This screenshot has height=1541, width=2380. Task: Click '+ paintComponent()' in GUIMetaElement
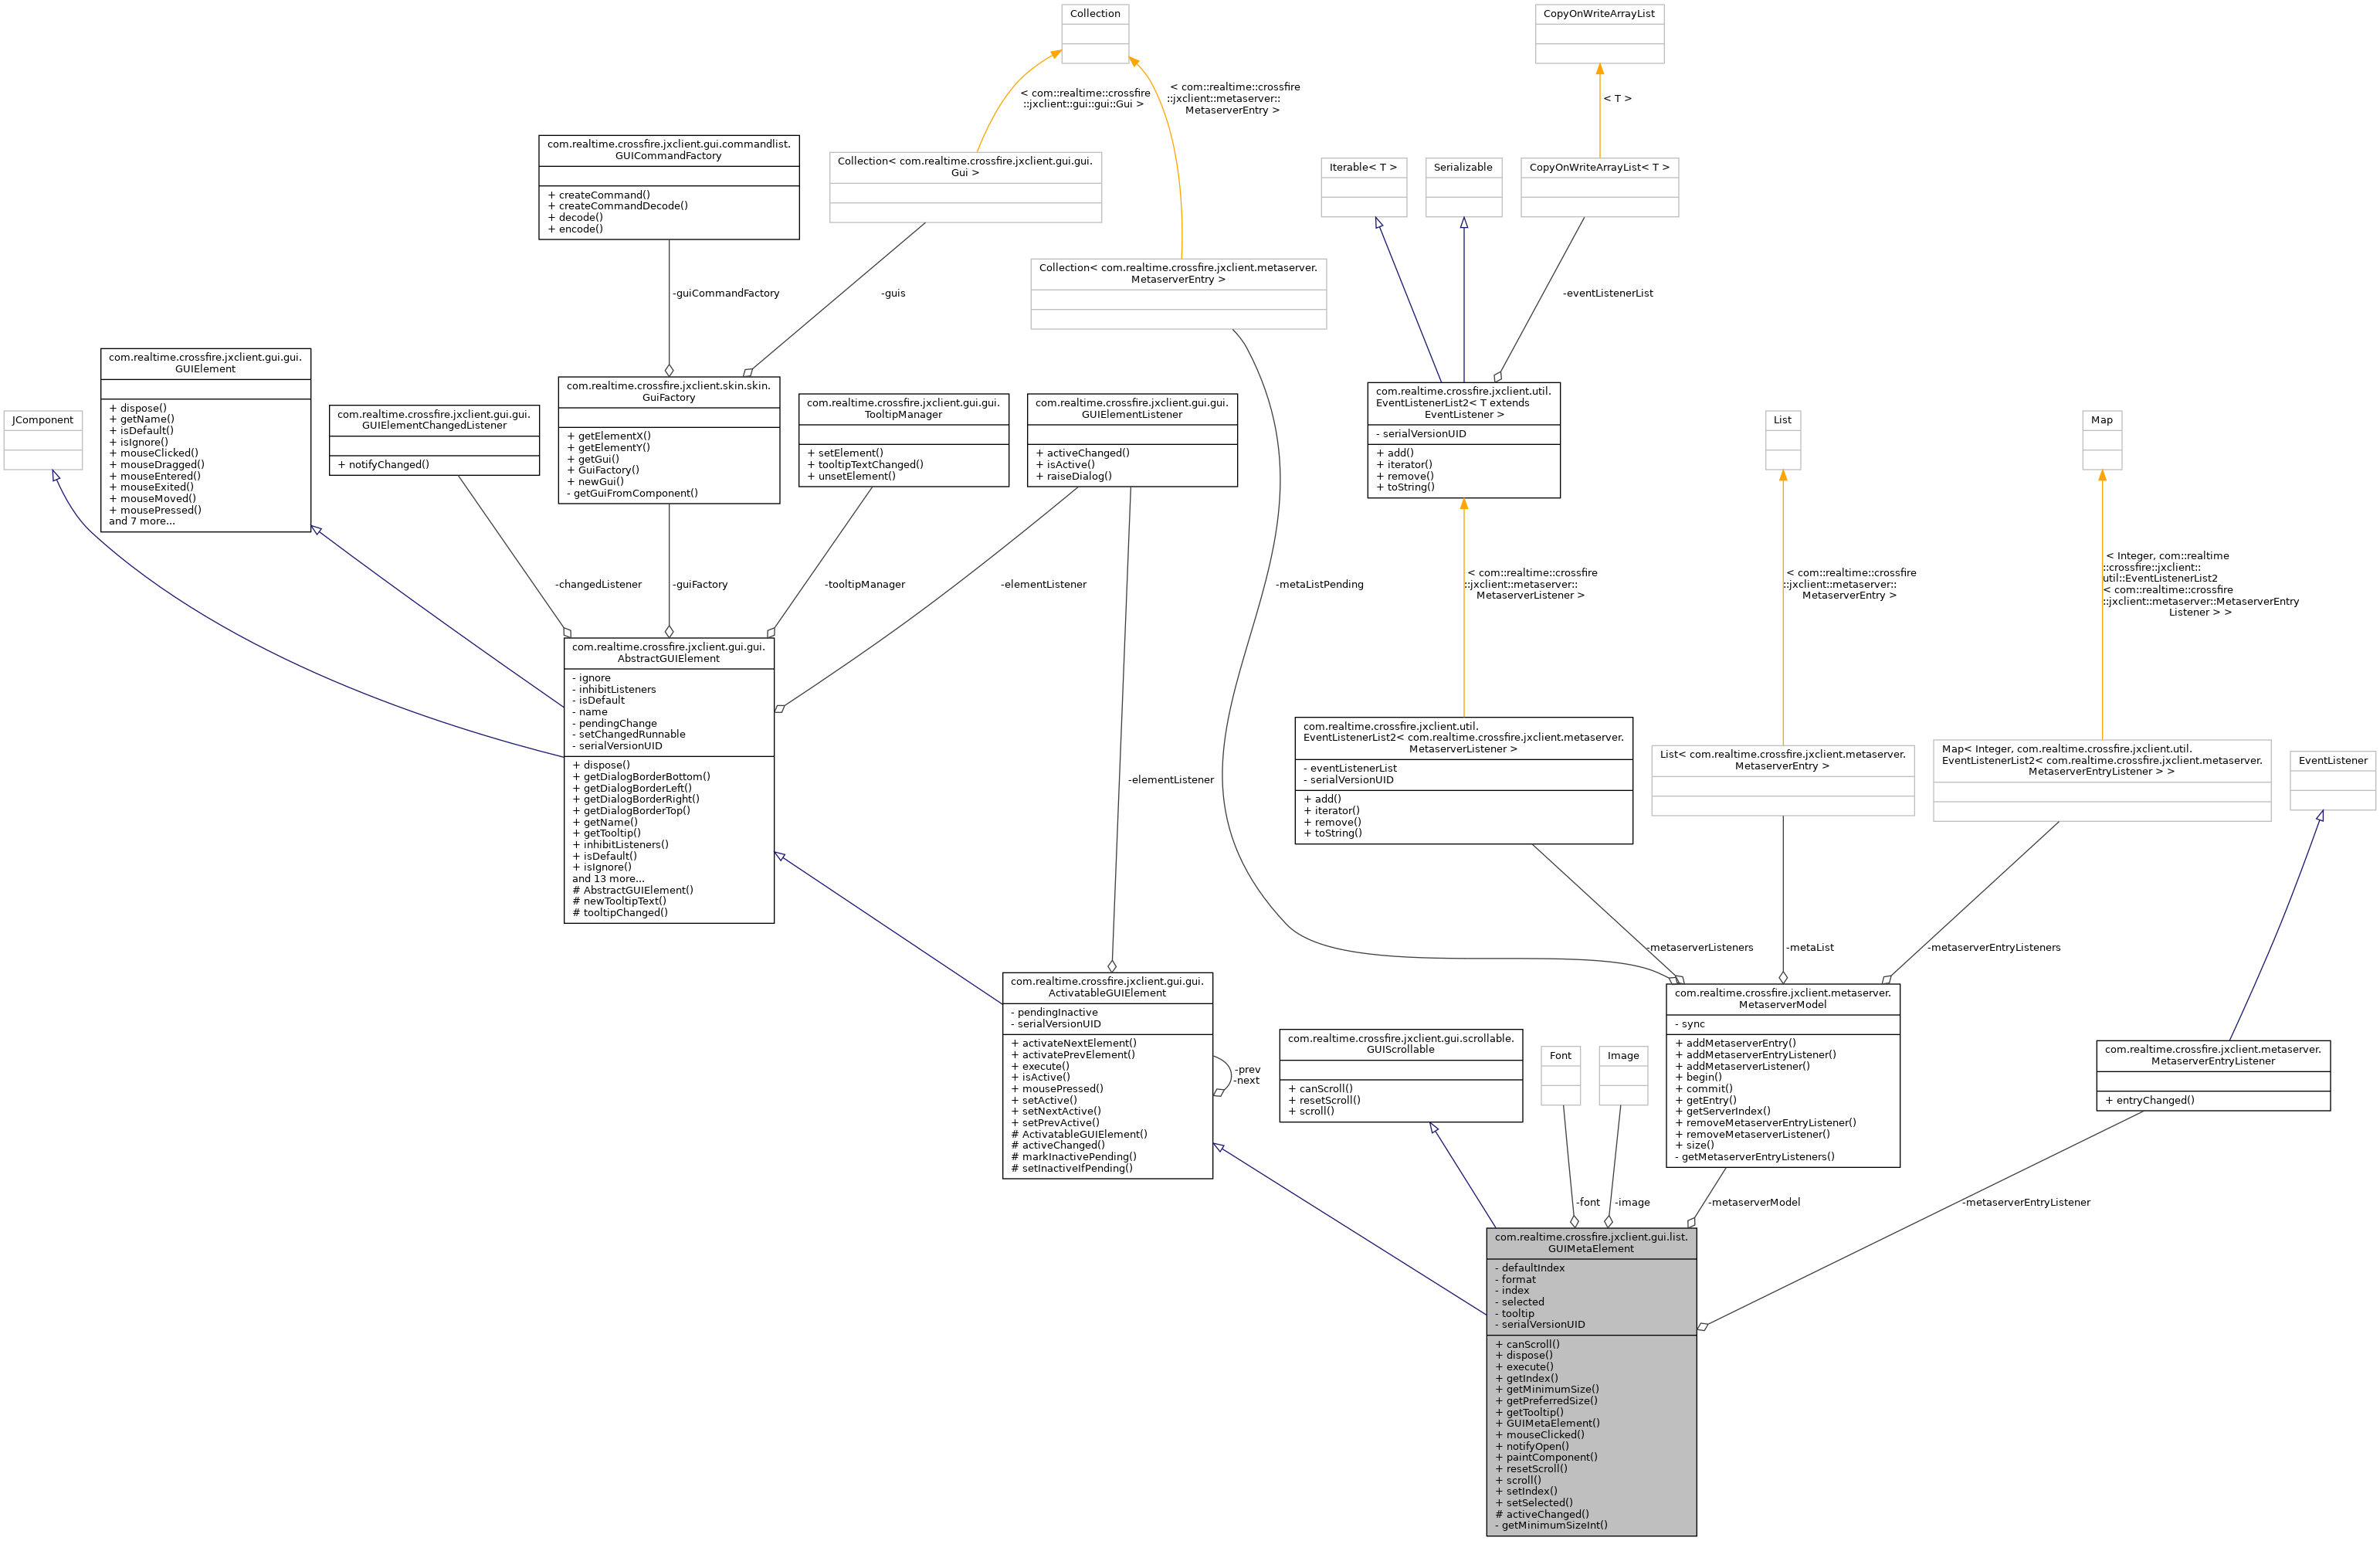coord(1546,1457)
